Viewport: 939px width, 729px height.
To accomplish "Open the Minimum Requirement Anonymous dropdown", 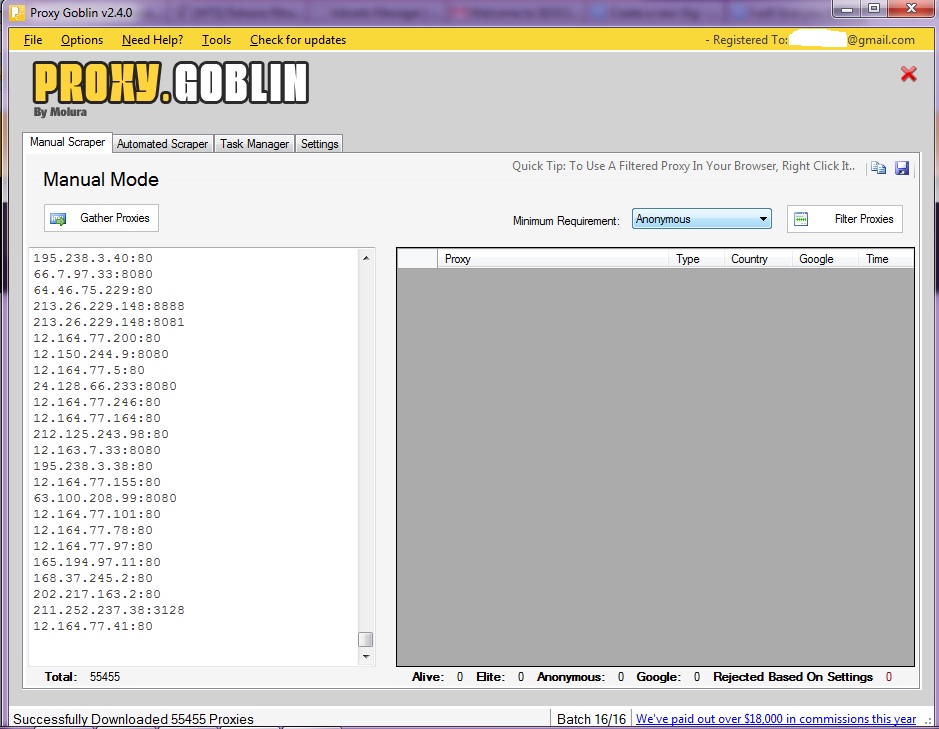I will pos(701,219).
